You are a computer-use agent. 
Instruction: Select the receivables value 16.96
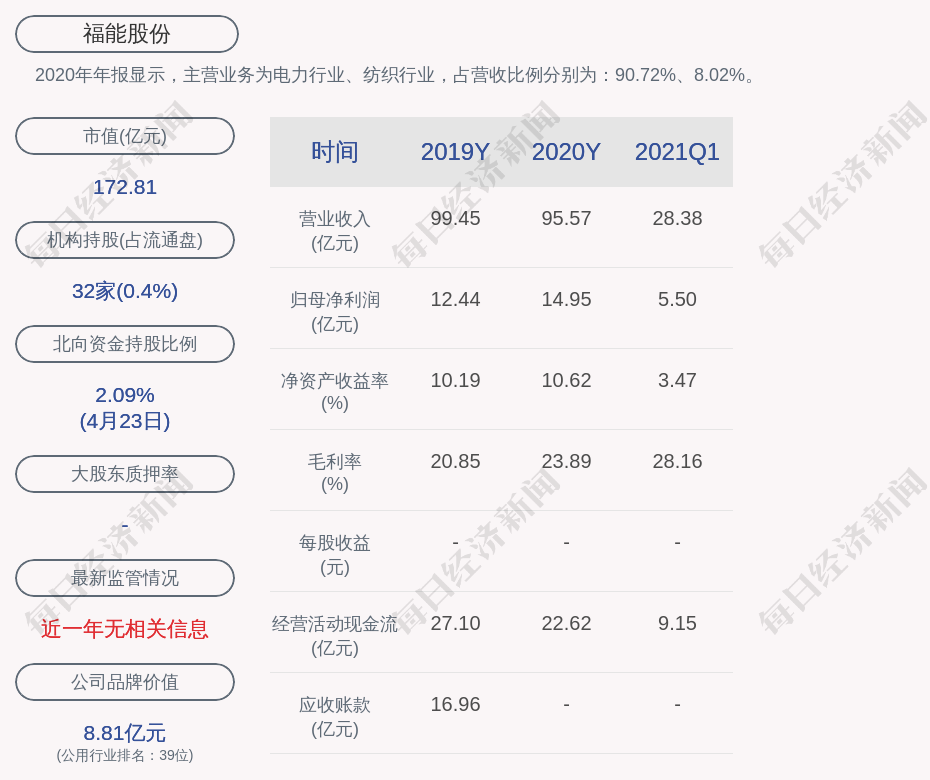point(455,704)
